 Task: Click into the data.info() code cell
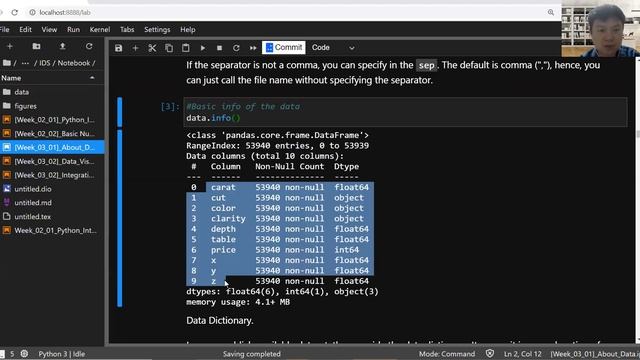[406, 112]
